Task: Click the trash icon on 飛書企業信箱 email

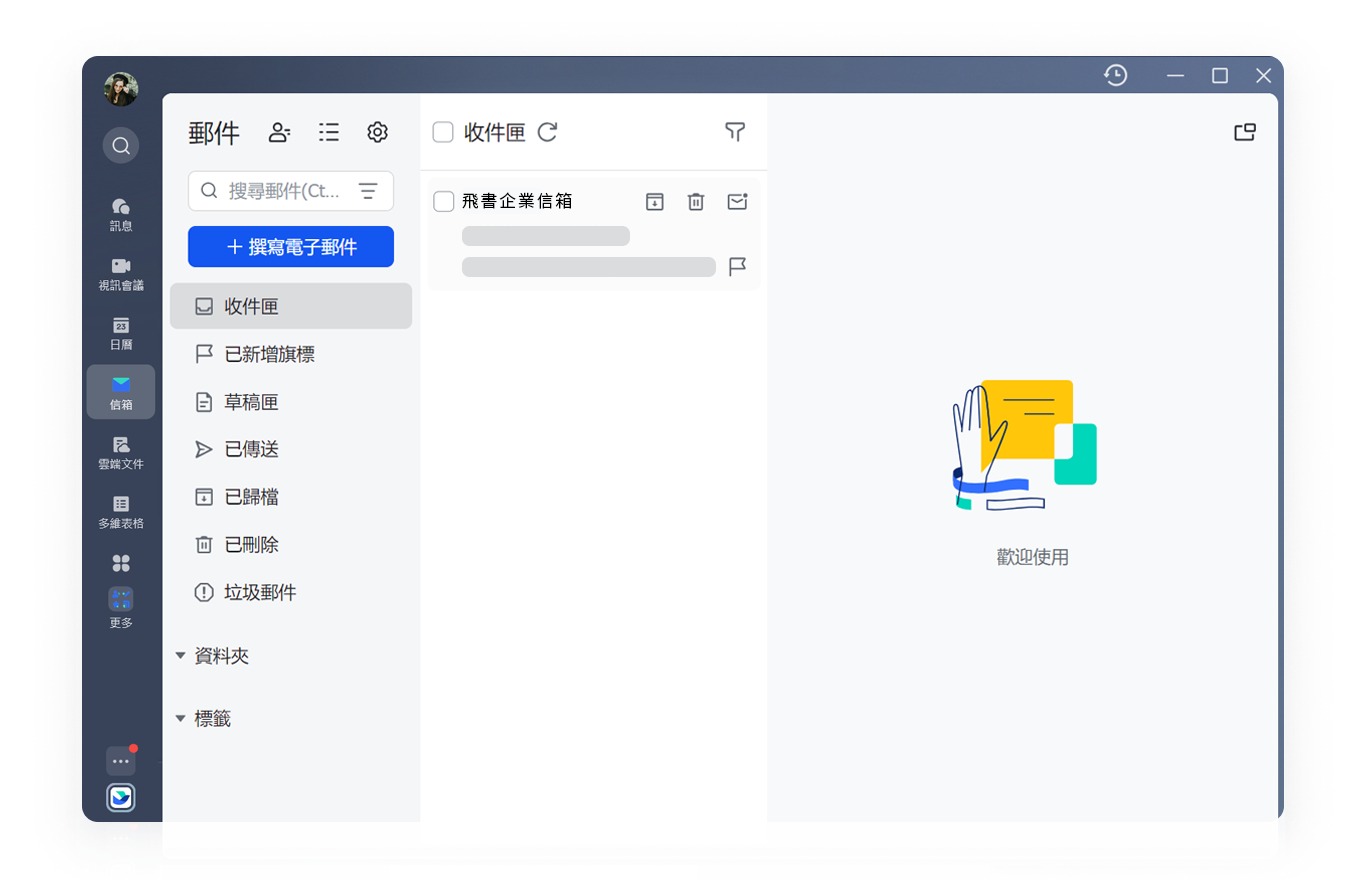Action: point(696,202)
